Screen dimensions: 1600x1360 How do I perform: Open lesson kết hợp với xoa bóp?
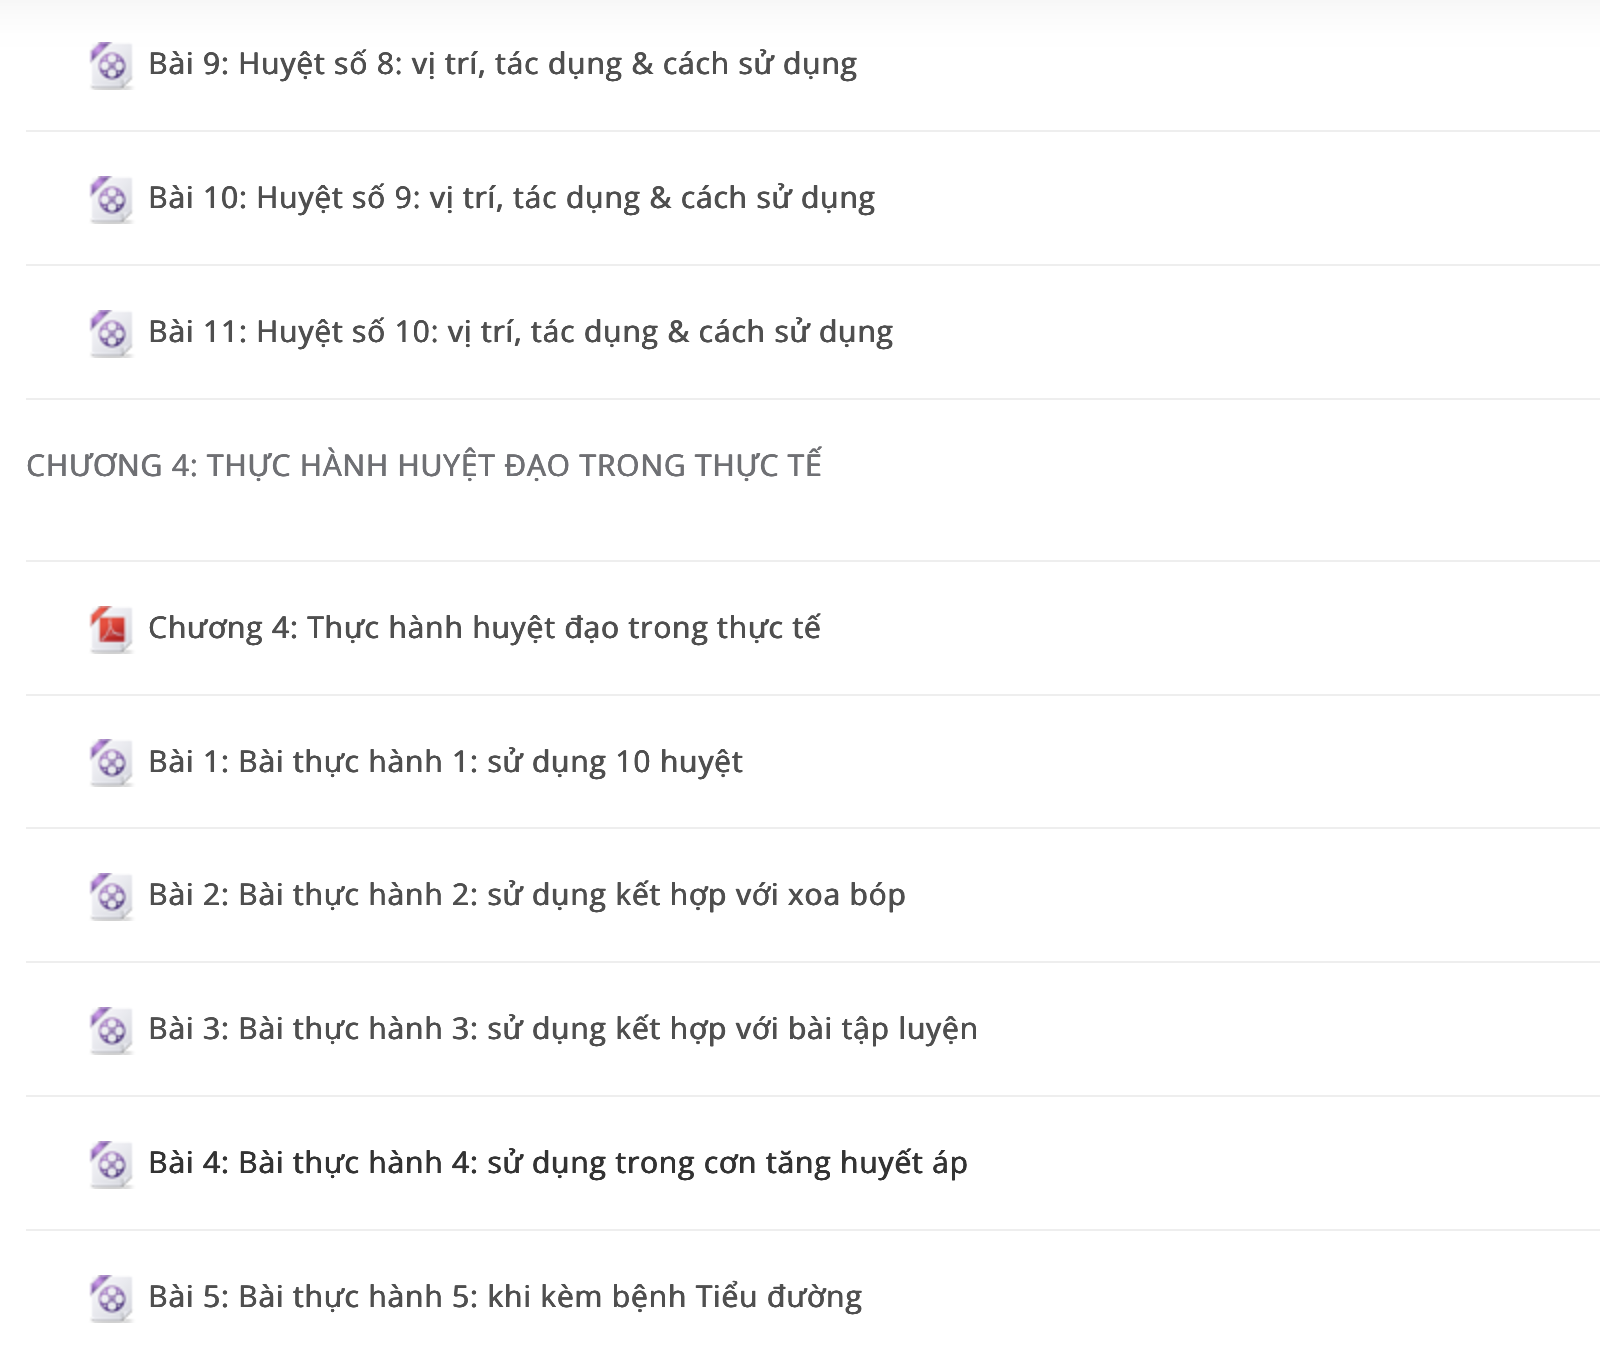point(527,895)
